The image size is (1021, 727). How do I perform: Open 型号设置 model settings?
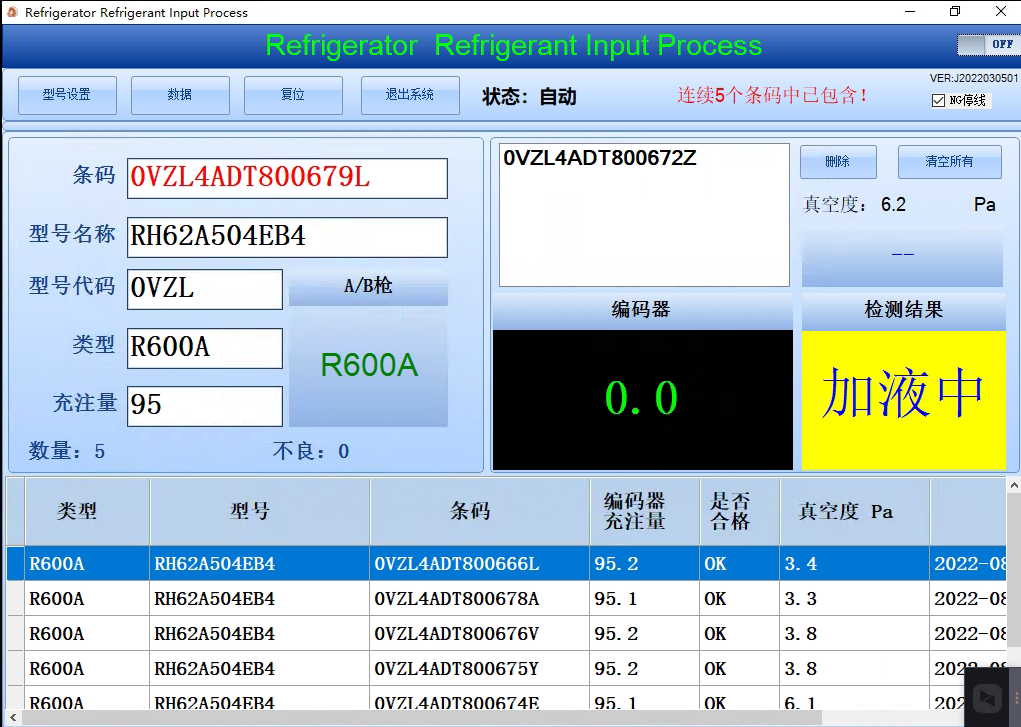(x=67, y=95)
